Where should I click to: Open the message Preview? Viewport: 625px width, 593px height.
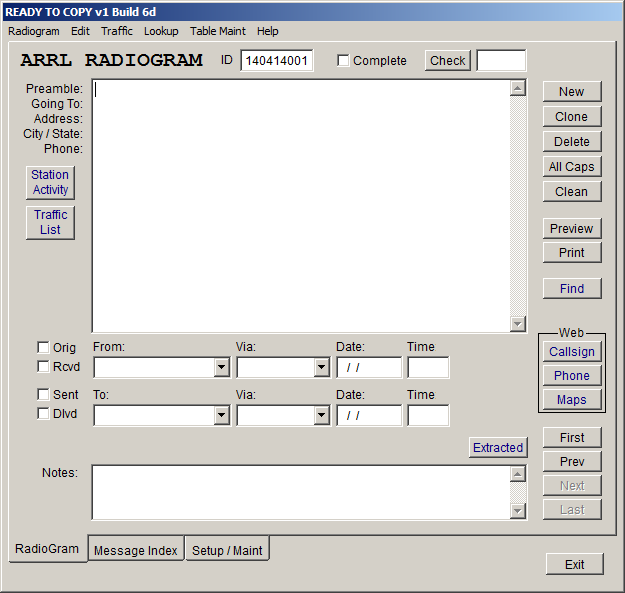572,229
